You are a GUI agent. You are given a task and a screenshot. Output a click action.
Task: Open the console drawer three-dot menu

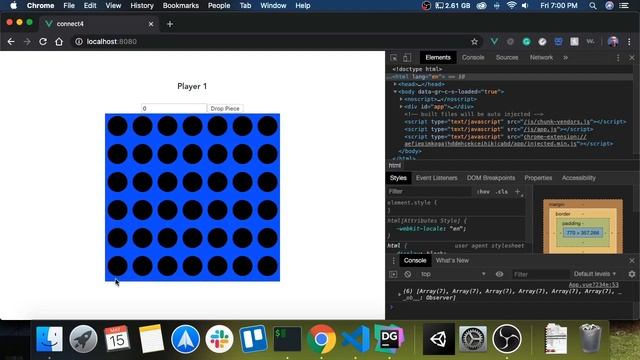pyautogui.click(x=393, y=260)
